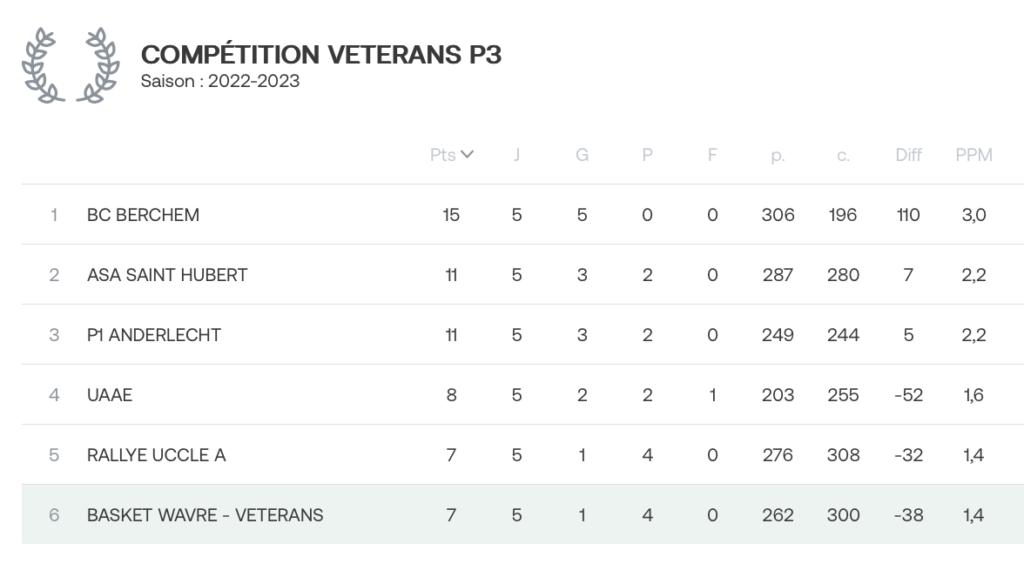Toggle the Pts column sort arrow
This screenshot has width=1024, height=570.
pyautogui.click(x=467, y=155)
